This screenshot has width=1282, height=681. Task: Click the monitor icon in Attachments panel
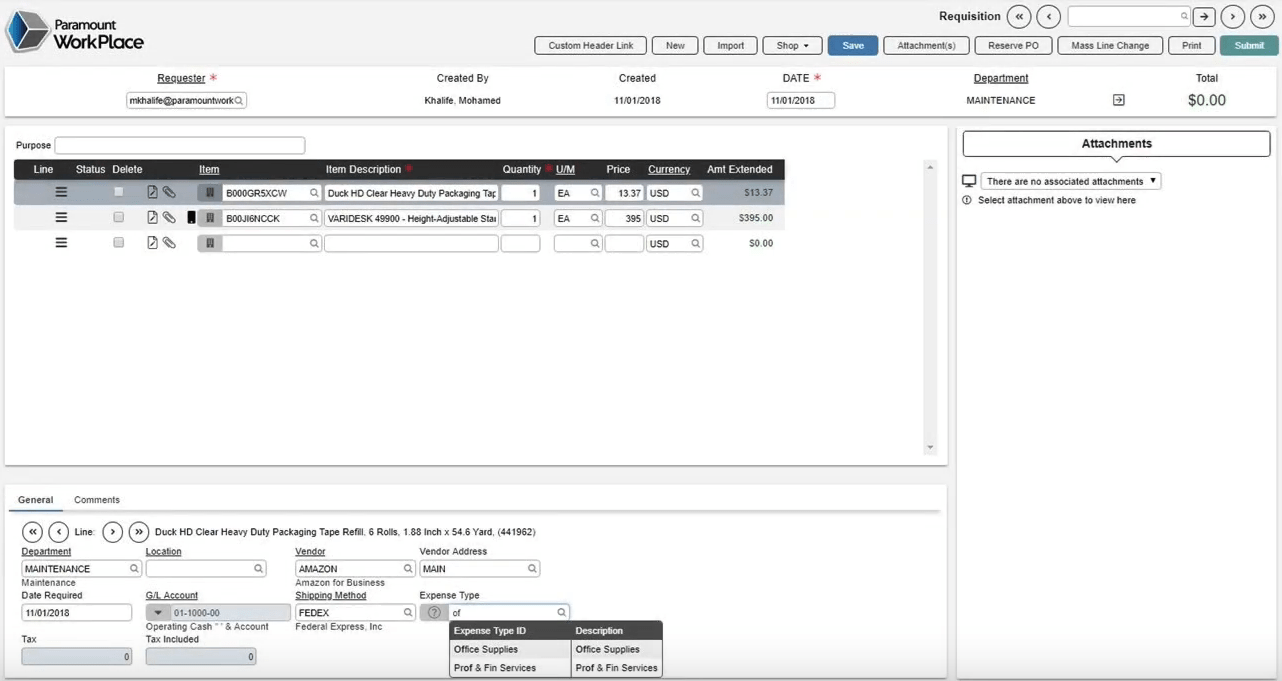pos(969,181)
